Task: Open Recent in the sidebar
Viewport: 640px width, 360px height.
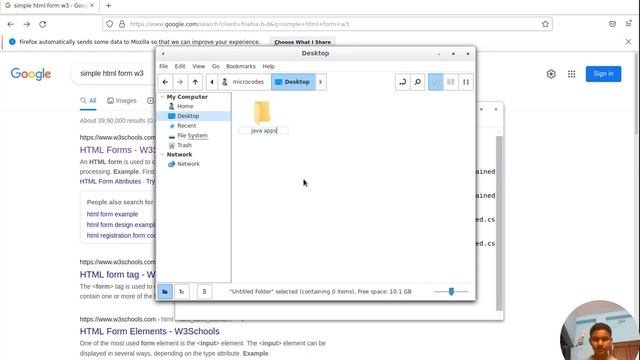Action: [x=187, y=126]
